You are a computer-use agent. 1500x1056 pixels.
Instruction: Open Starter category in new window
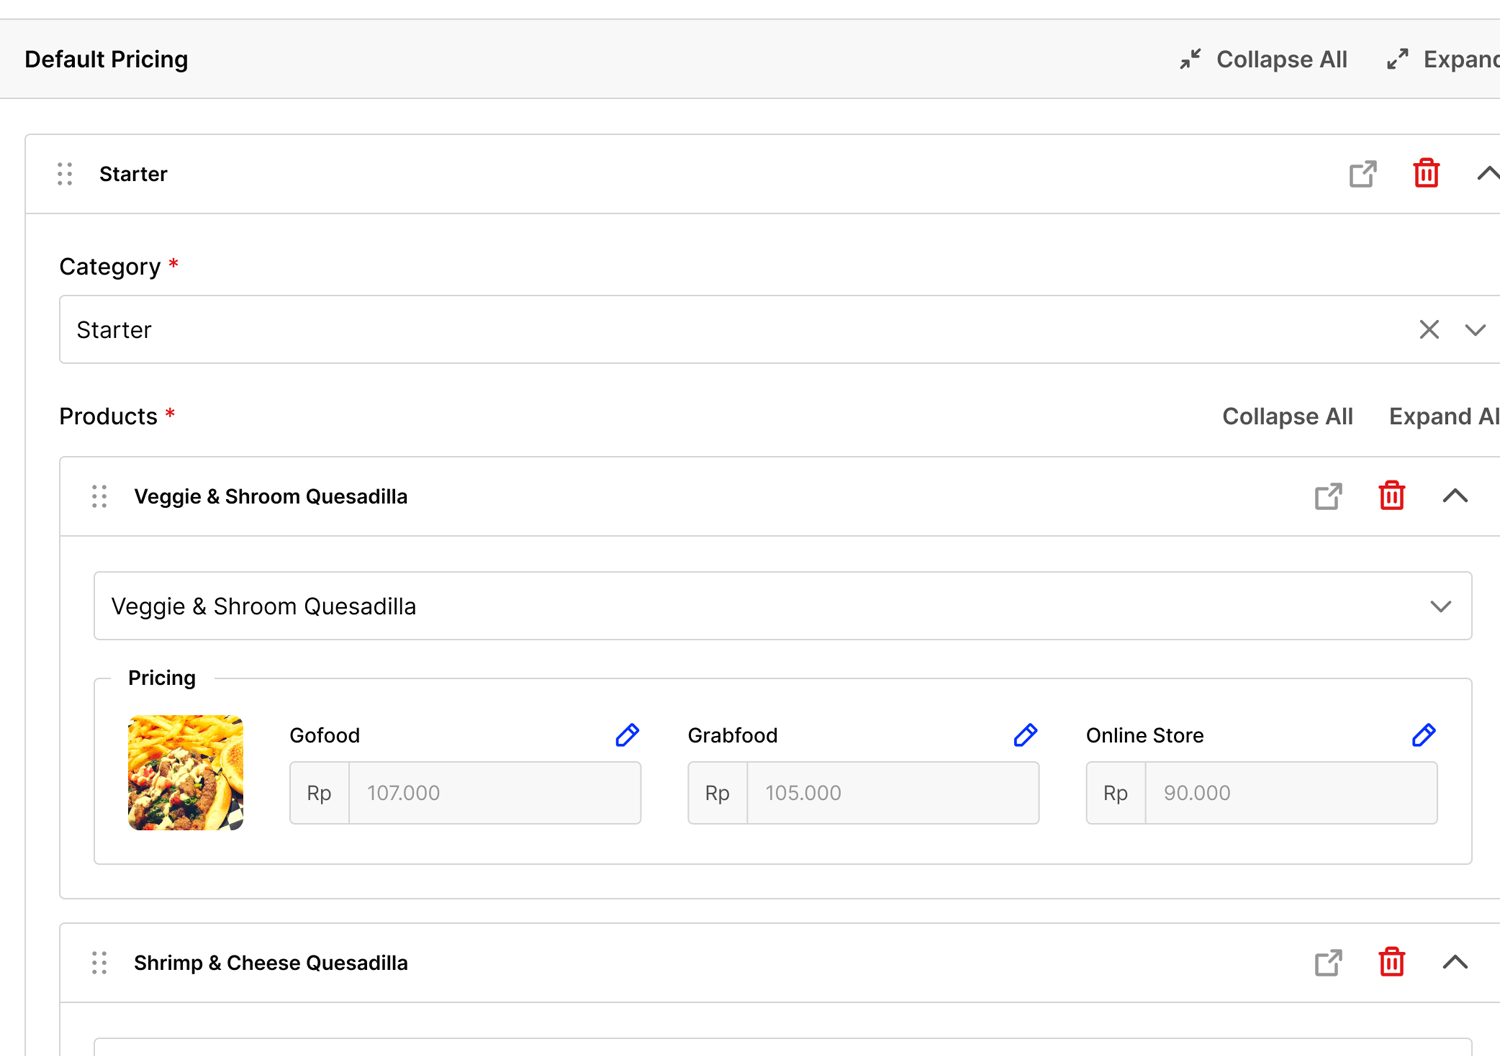(1362, 174)
